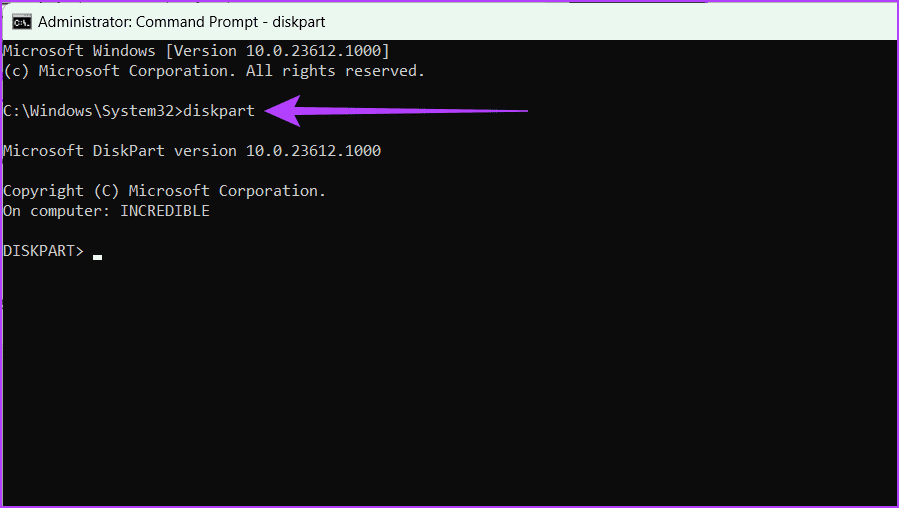
Task: Click the typed "diskpart" command in the console
Action: point(219,111)
